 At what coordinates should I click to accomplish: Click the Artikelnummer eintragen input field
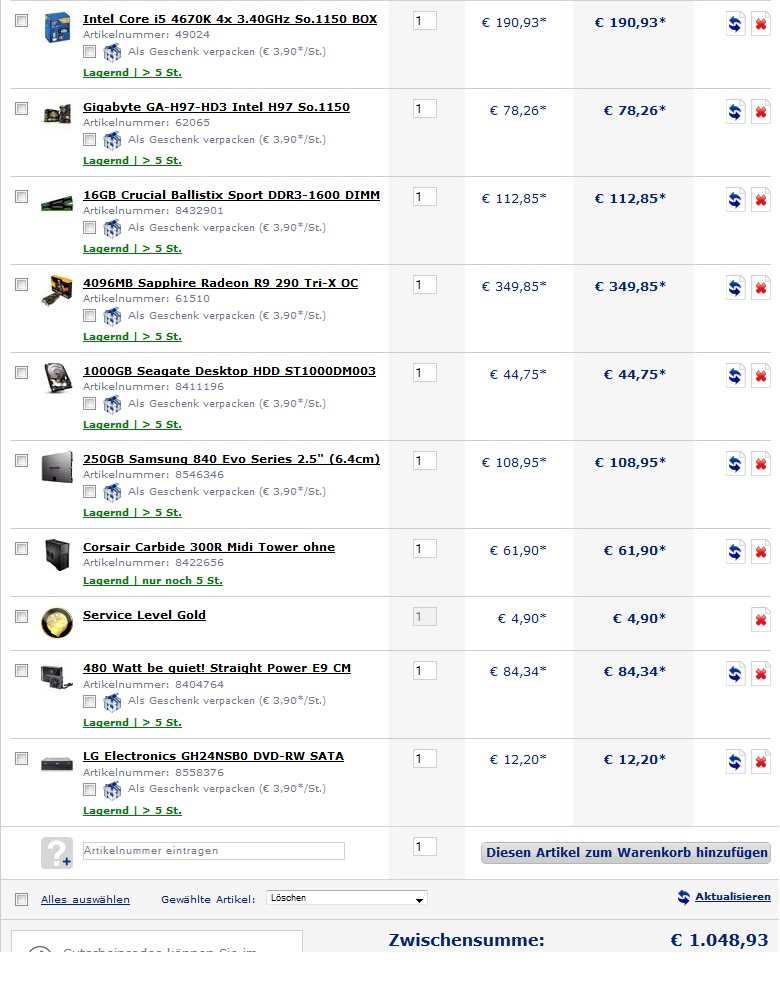click(x=213, y=851)
